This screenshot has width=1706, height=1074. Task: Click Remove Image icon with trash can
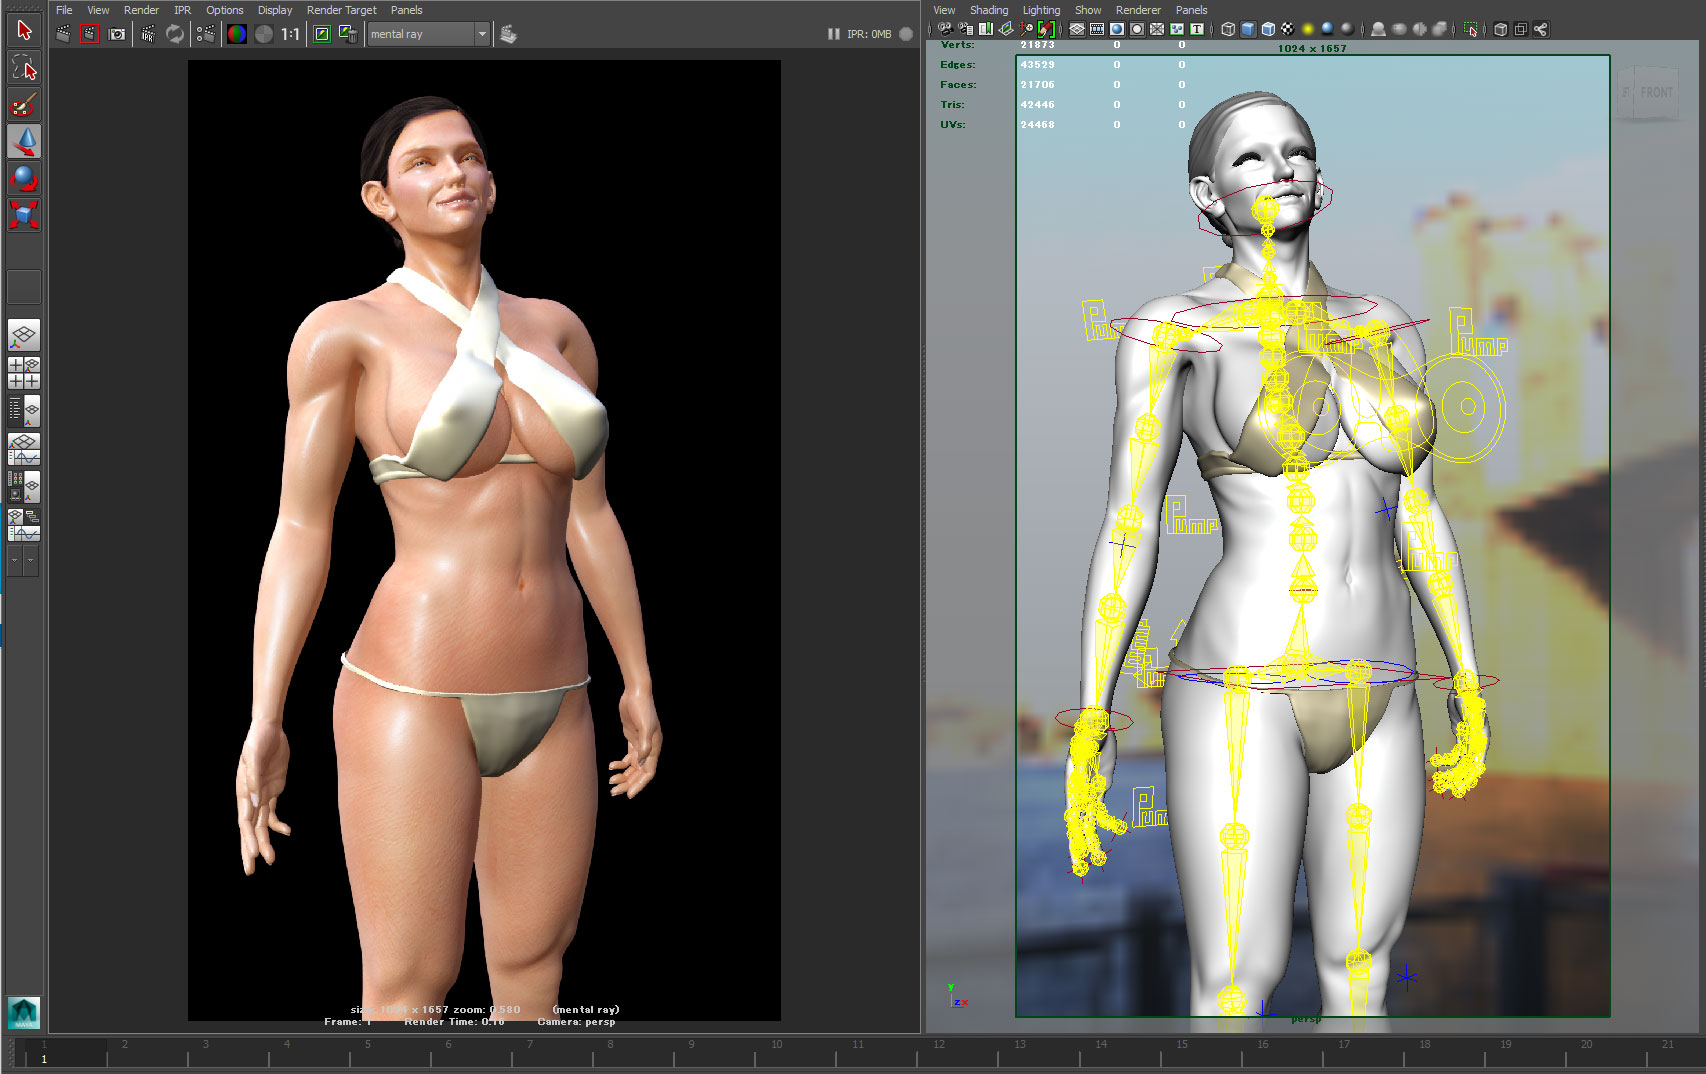(x=348, y=34)
